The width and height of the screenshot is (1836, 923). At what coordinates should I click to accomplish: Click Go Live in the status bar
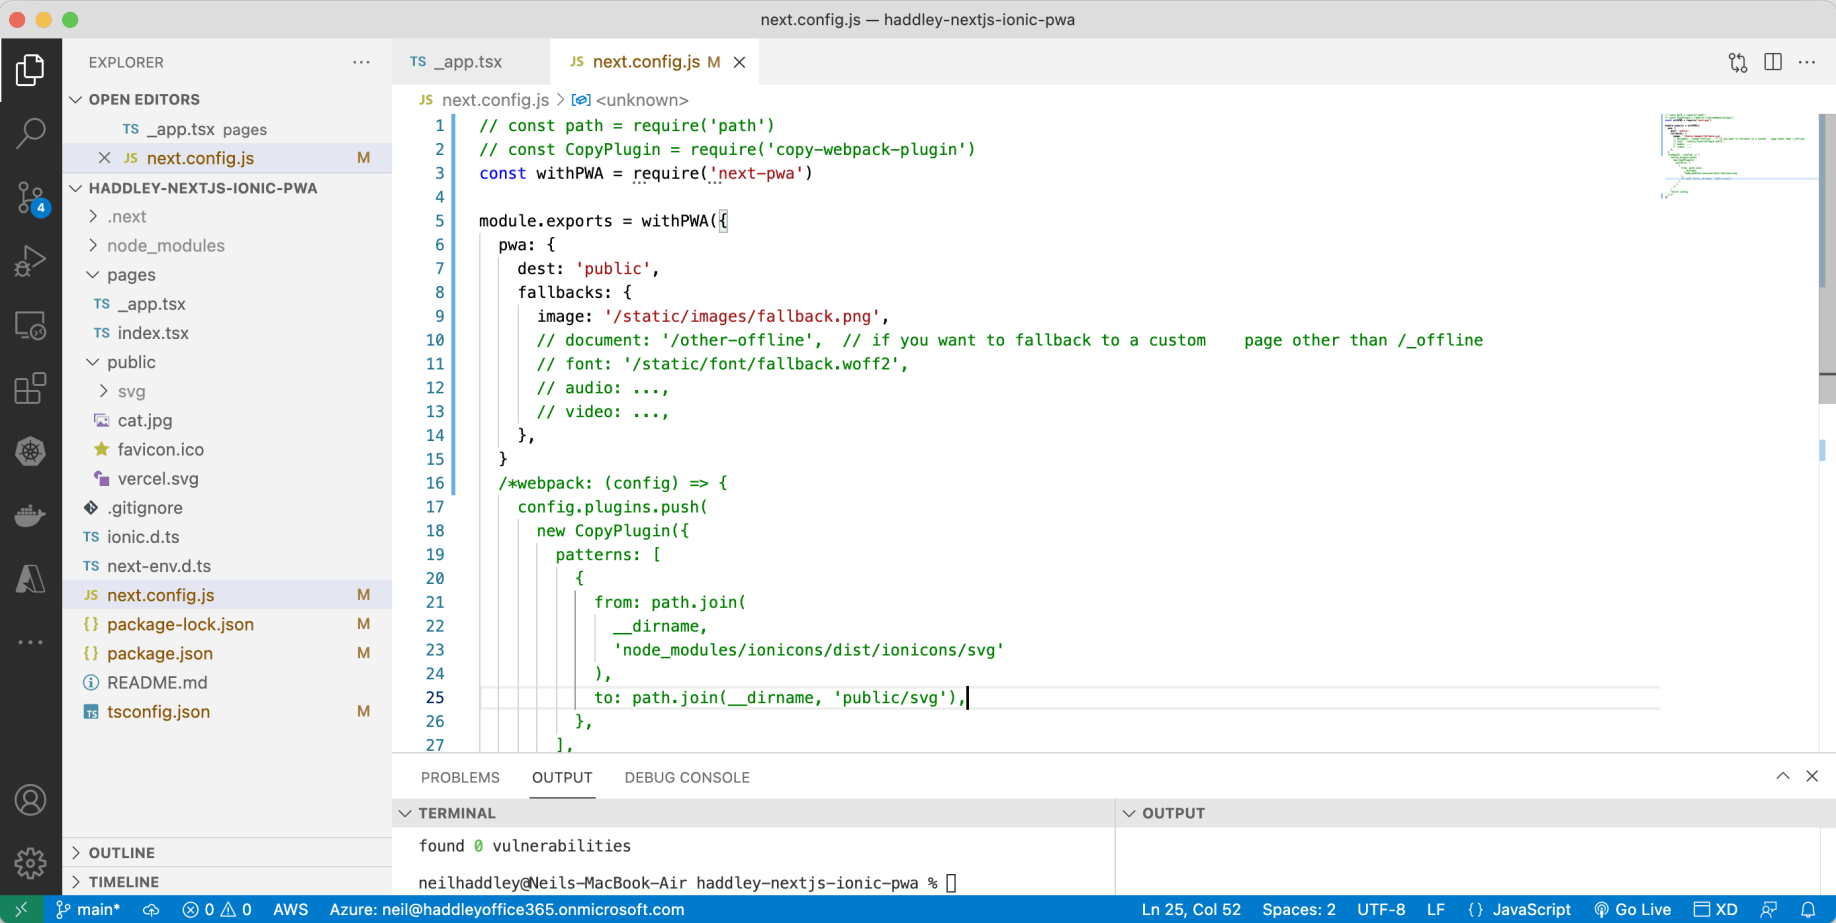(1632, 909)
